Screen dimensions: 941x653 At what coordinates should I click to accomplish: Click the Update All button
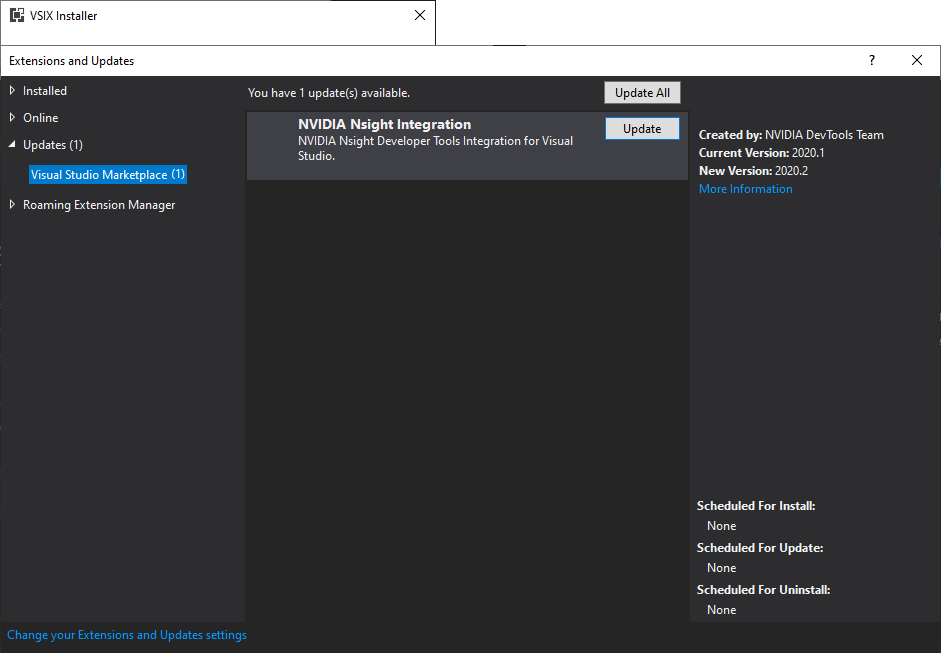pos(642,92)
